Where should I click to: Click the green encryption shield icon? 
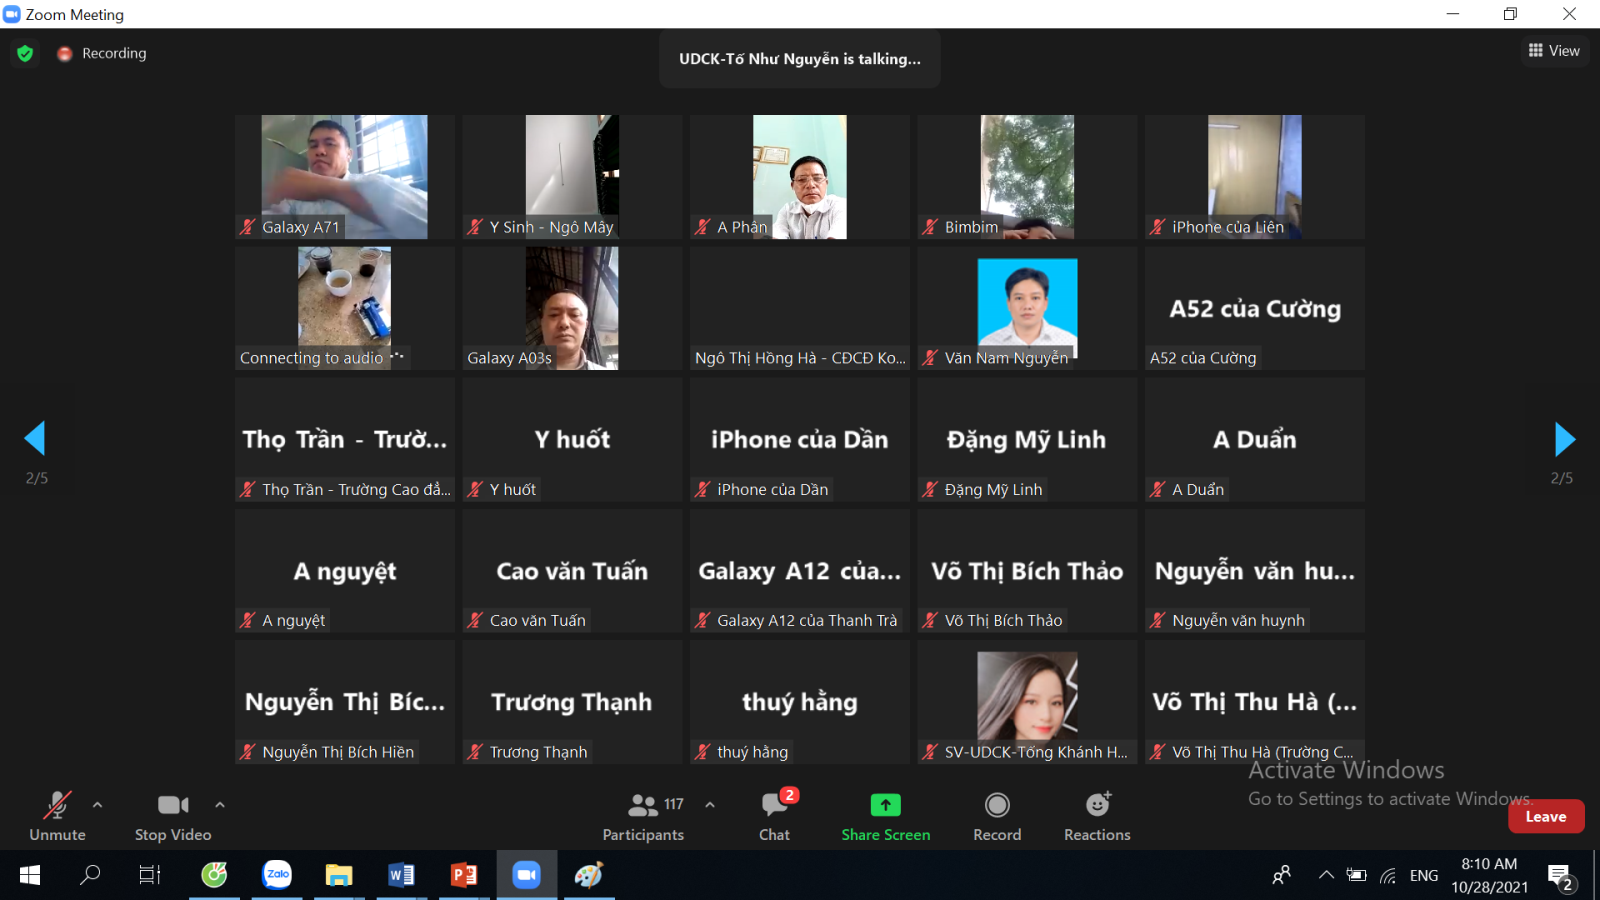[x=25, y=53]
